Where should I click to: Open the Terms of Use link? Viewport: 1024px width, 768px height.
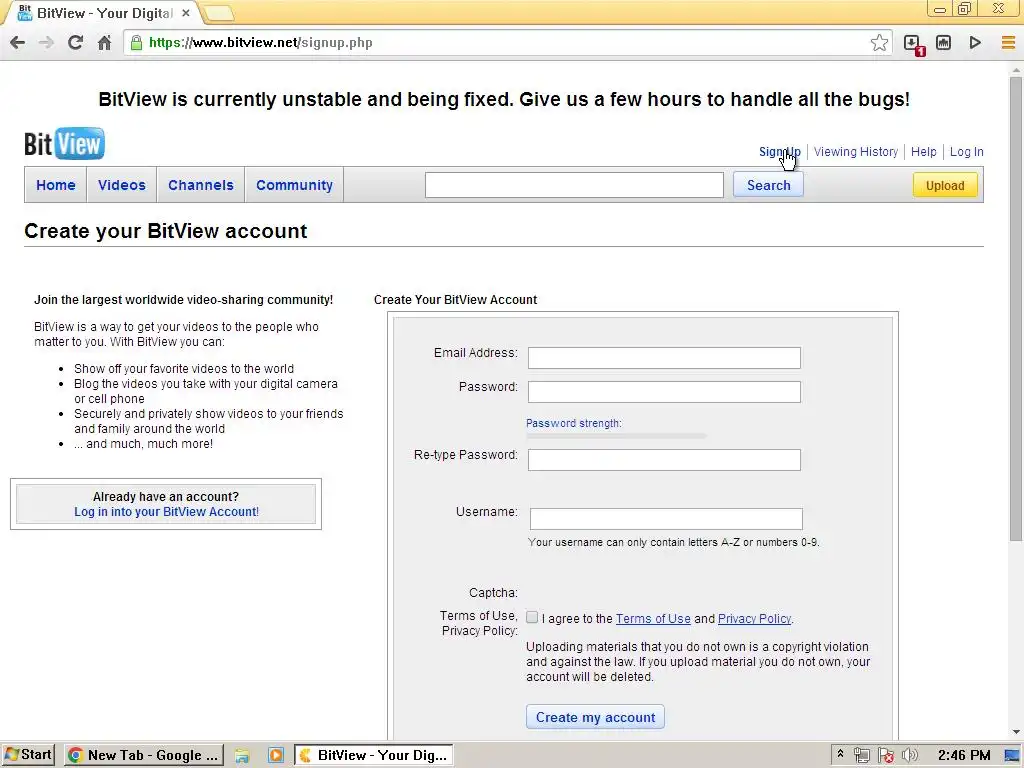click(652, 618)
